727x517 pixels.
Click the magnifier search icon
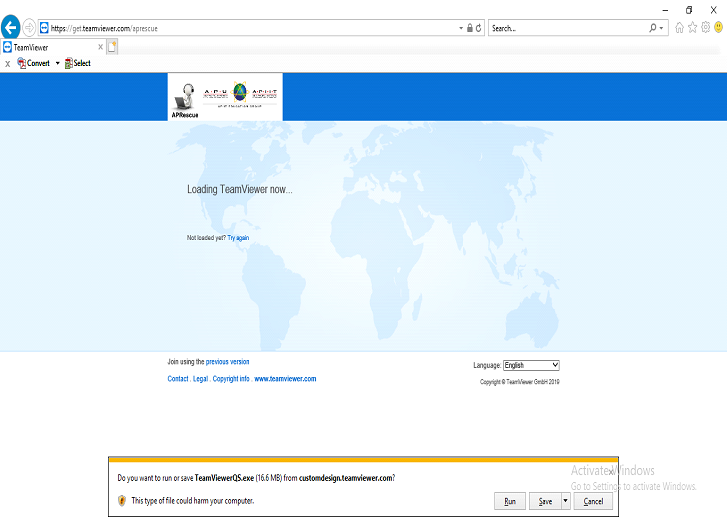(x=653, y=28)
